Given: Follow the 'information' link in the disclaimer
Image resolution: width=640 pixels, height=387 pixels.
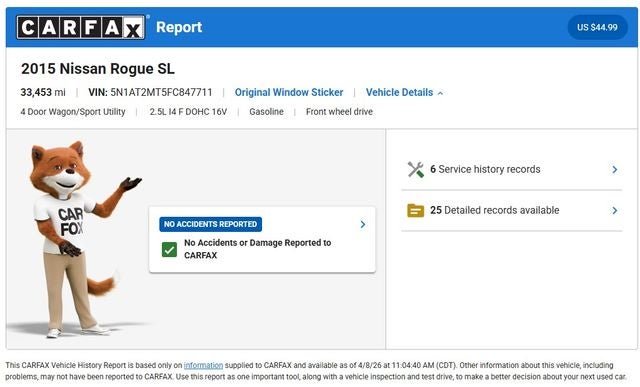Looking at the screenshot, I should click(203, 365).
